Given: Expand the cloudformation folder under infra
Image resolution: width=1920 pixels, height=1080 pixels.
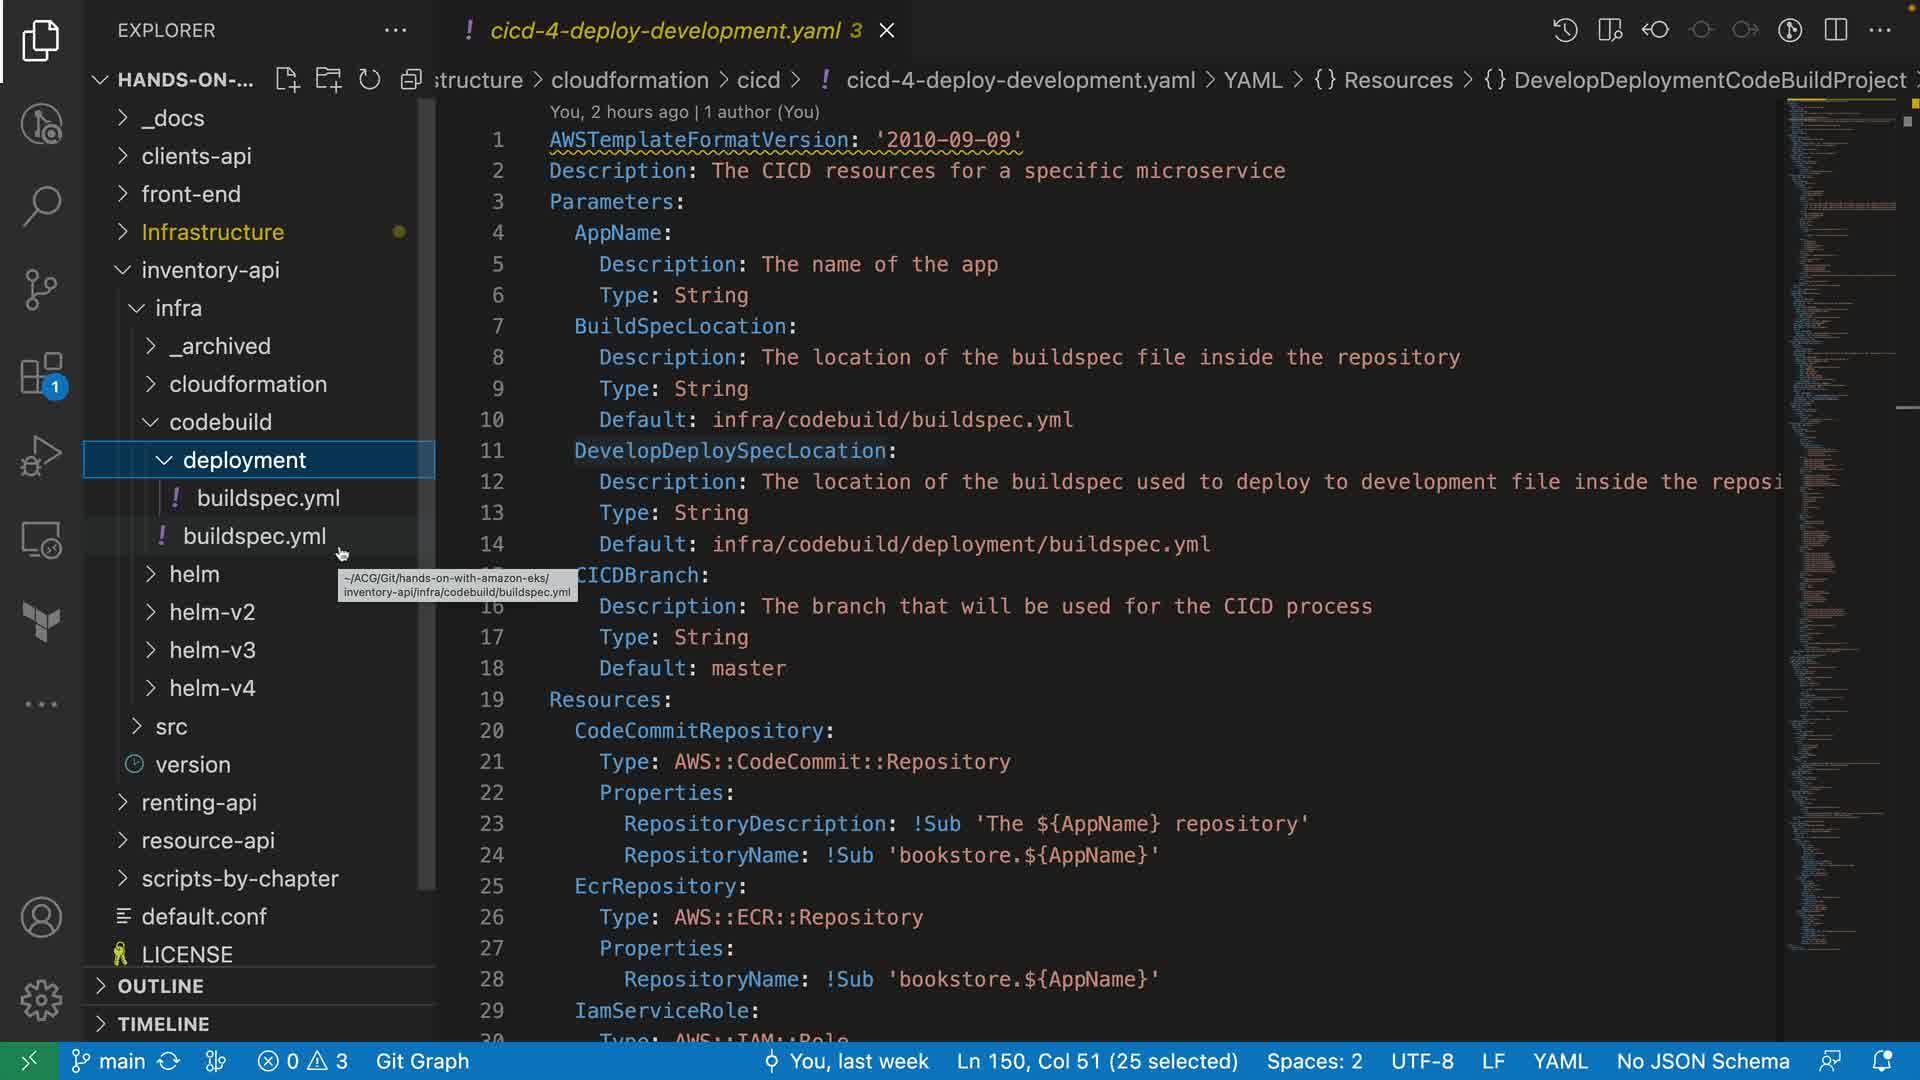Looking at the screenshot, I should click(247, 384).
